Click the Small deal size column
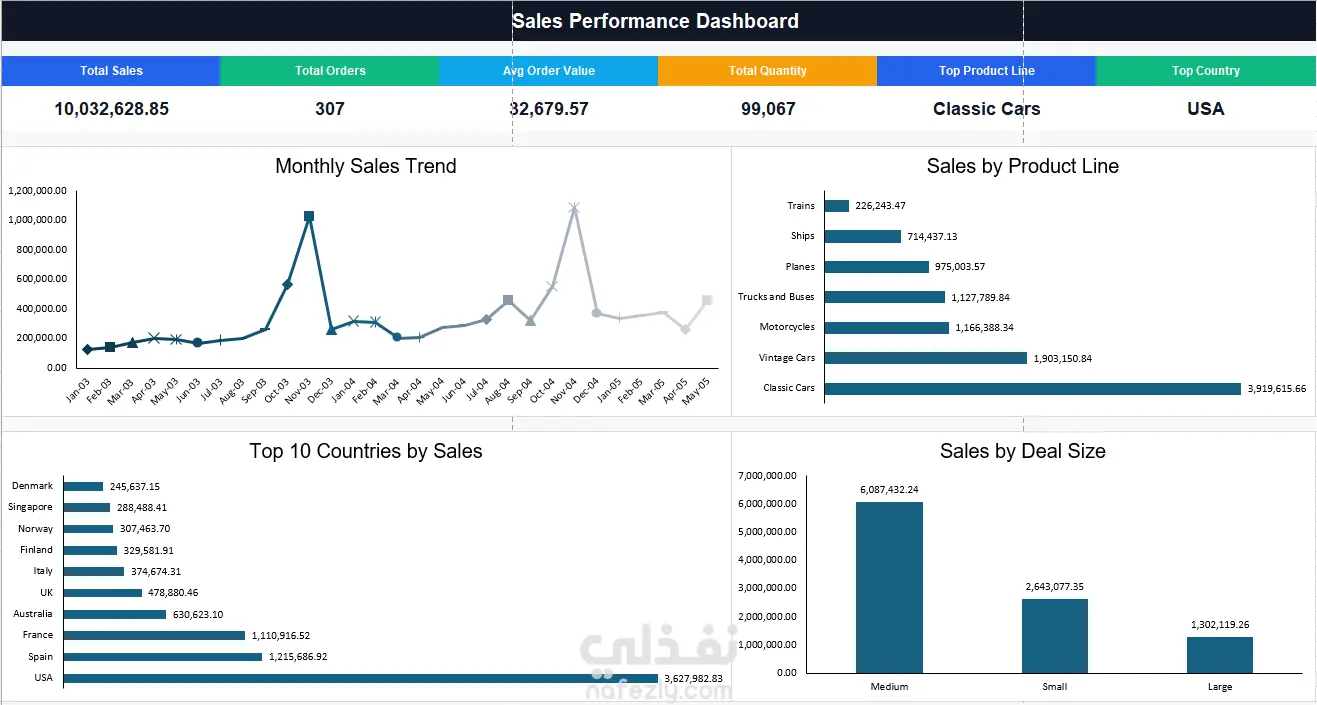Viewport: 1317px width, 705px height. [1055, 636]
